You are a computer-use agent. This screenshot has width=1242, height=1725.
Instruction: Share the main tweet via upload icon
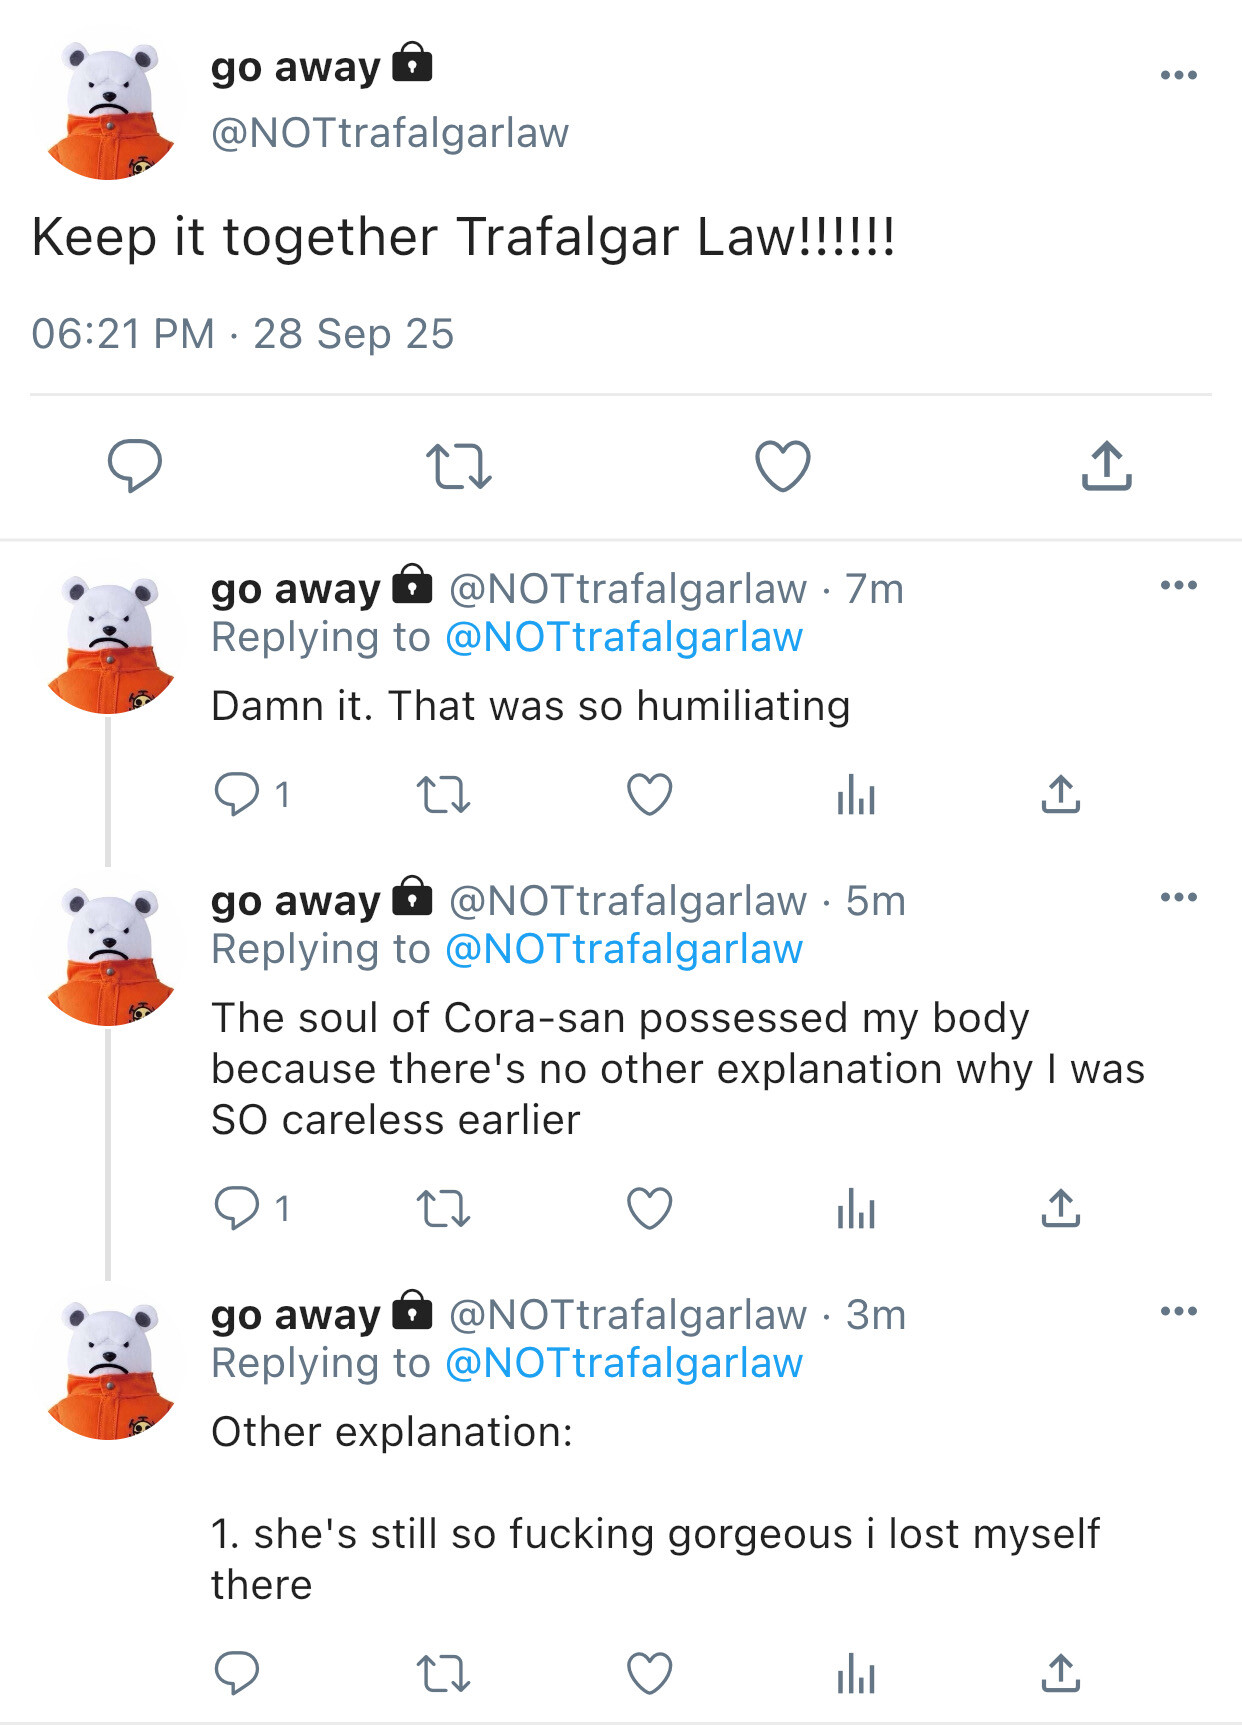click(1106, 466)
